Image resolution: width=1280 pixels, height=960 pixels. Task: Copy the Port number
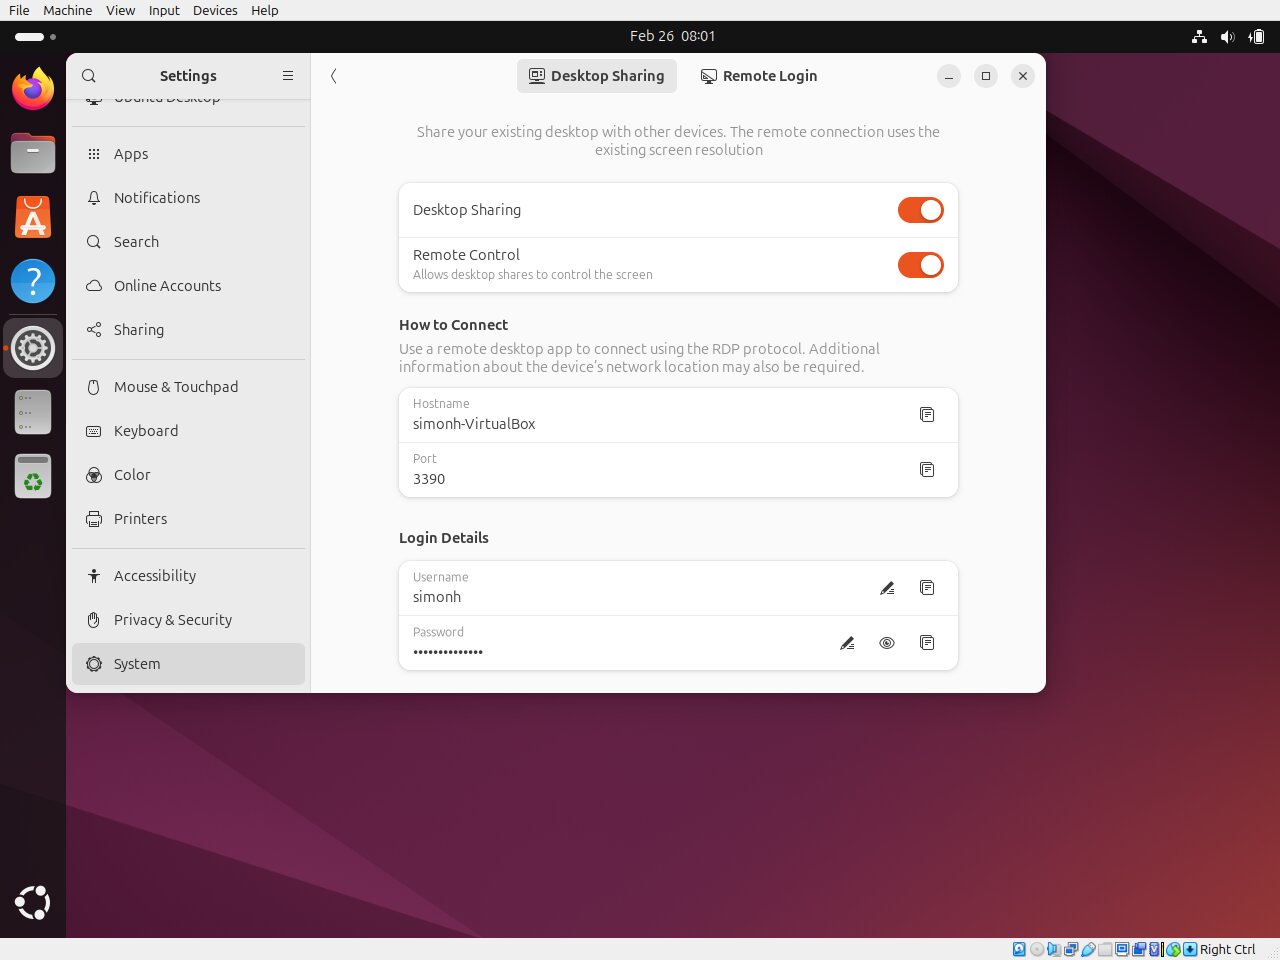point(927,470)
